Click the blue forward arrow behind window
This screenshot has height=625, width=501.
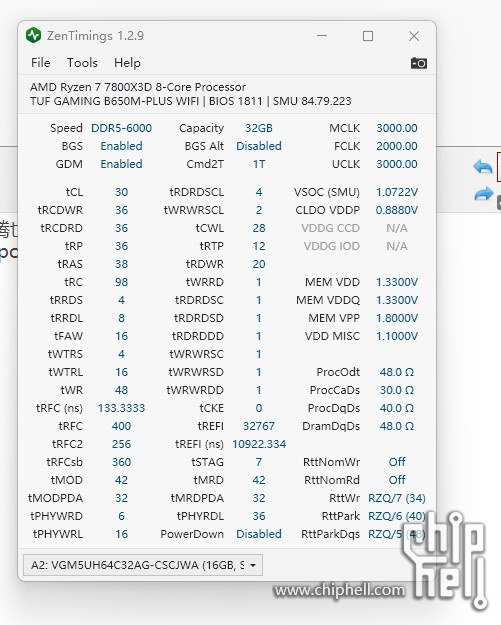point(483,194)
